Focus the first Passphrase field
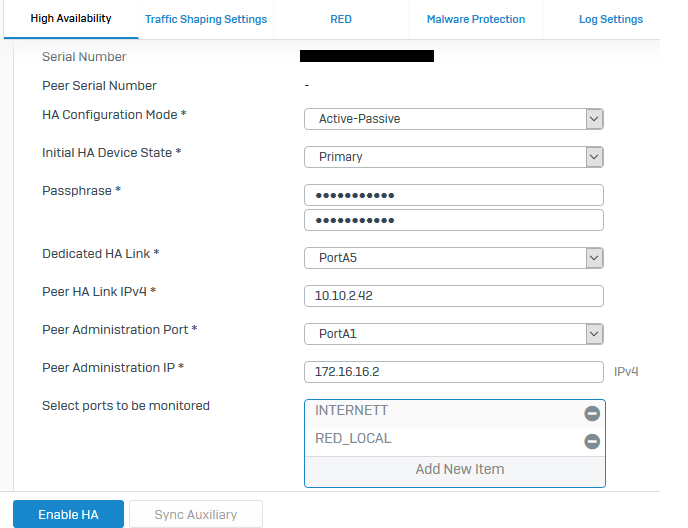The height and width of the screenshot is (528, 688). pos(454,195)
